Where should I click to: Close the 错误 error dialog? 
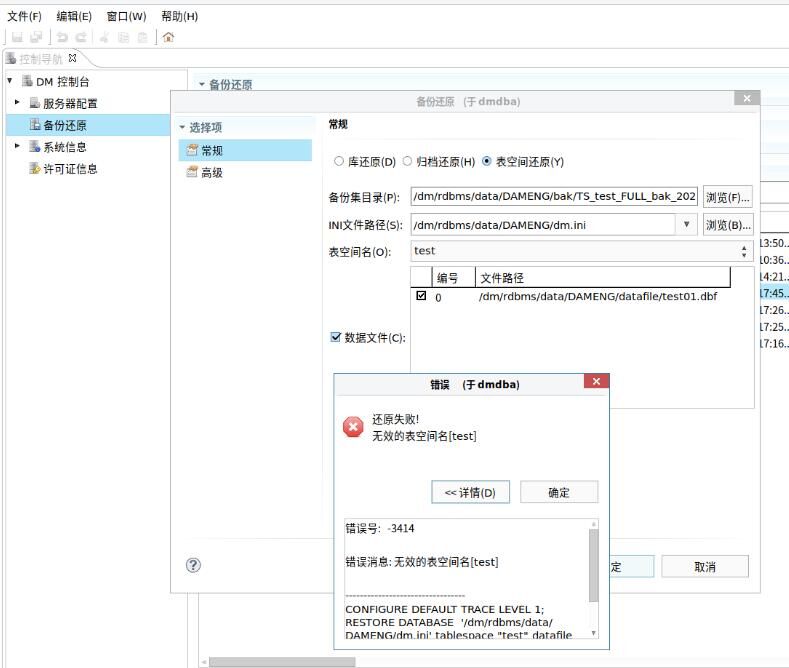[x=596, y=381]
